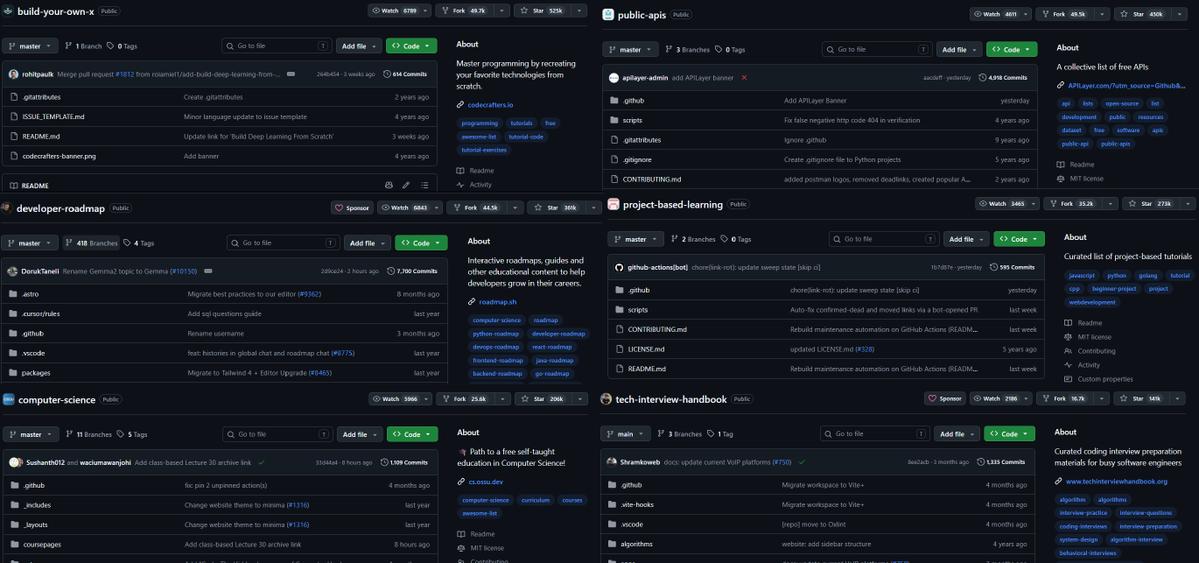Open Shramkoweb's avatar in tech-interview-handbook commit row
Viewport: 1199px width, 563px height.
pos(612,462)
